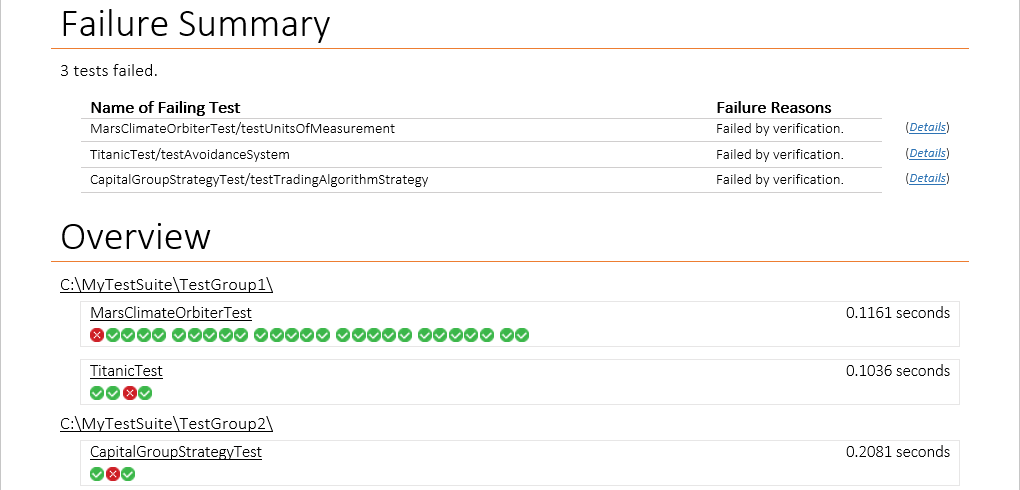The width and height of the screenshot is (1020, 490).
Task: Select the CapitalGroupStrategyTest/testTradingAlgorithmStrategy failing test row
Action: click(258, 180)
